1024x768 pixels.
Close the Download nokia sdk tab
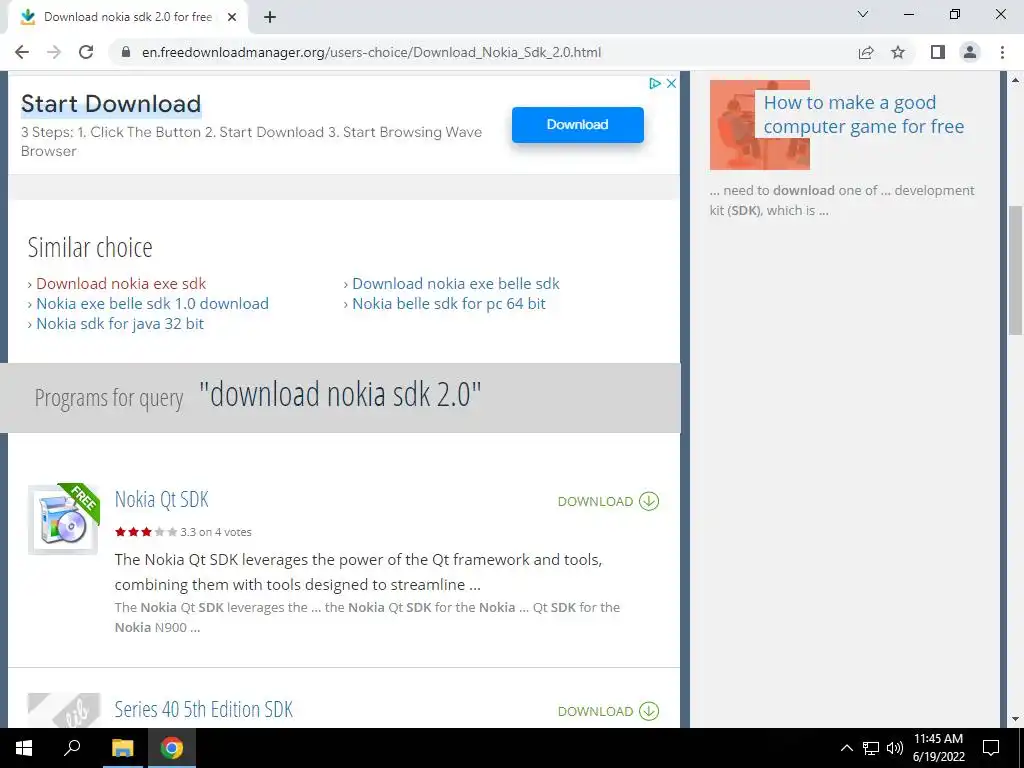(x=232, y=17)
